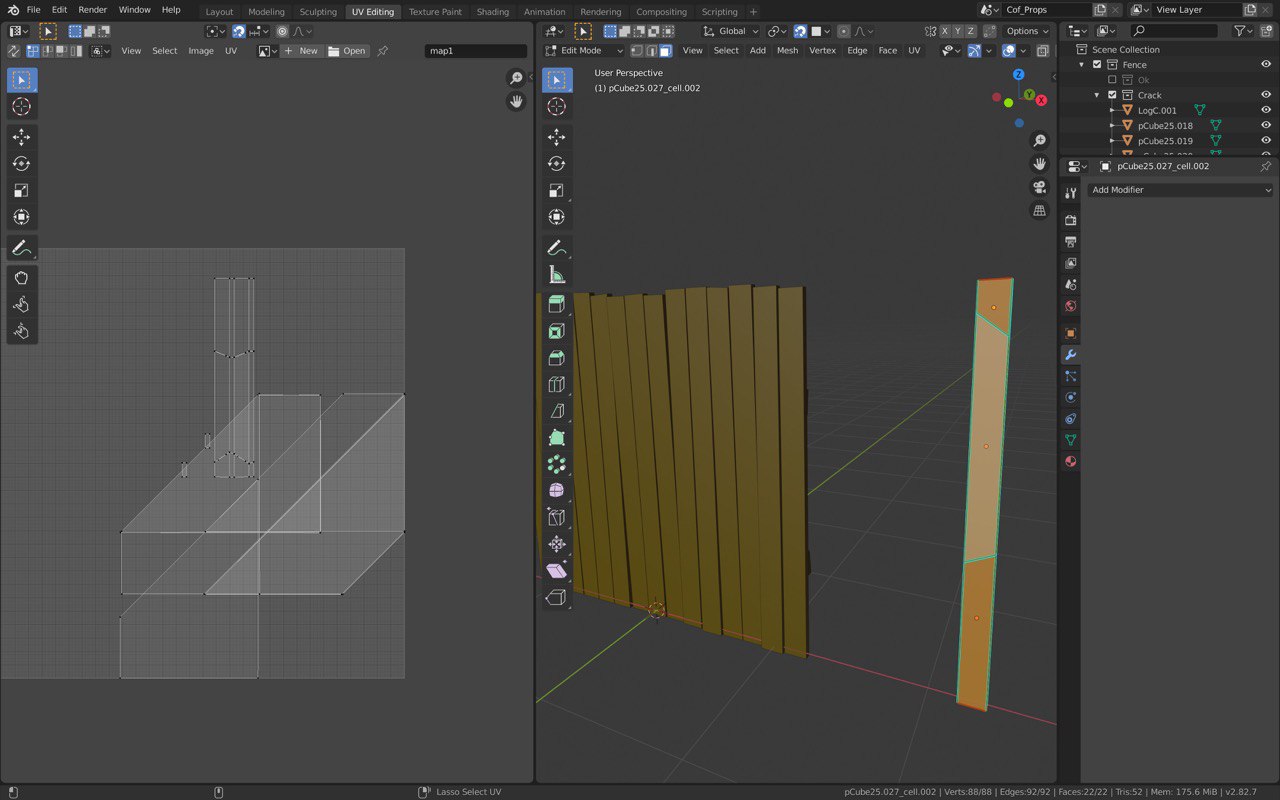This screenshot has height=800, width=1280.
Task: Click the Z axis mirror button
Action: pyautogui.click(x=971, y=31)
